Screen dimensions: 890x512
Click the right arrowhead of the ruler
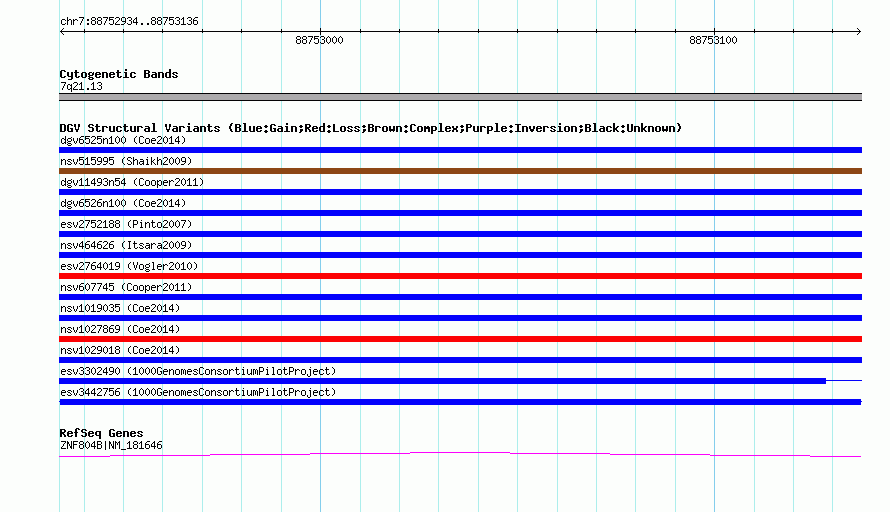(859, 32)
